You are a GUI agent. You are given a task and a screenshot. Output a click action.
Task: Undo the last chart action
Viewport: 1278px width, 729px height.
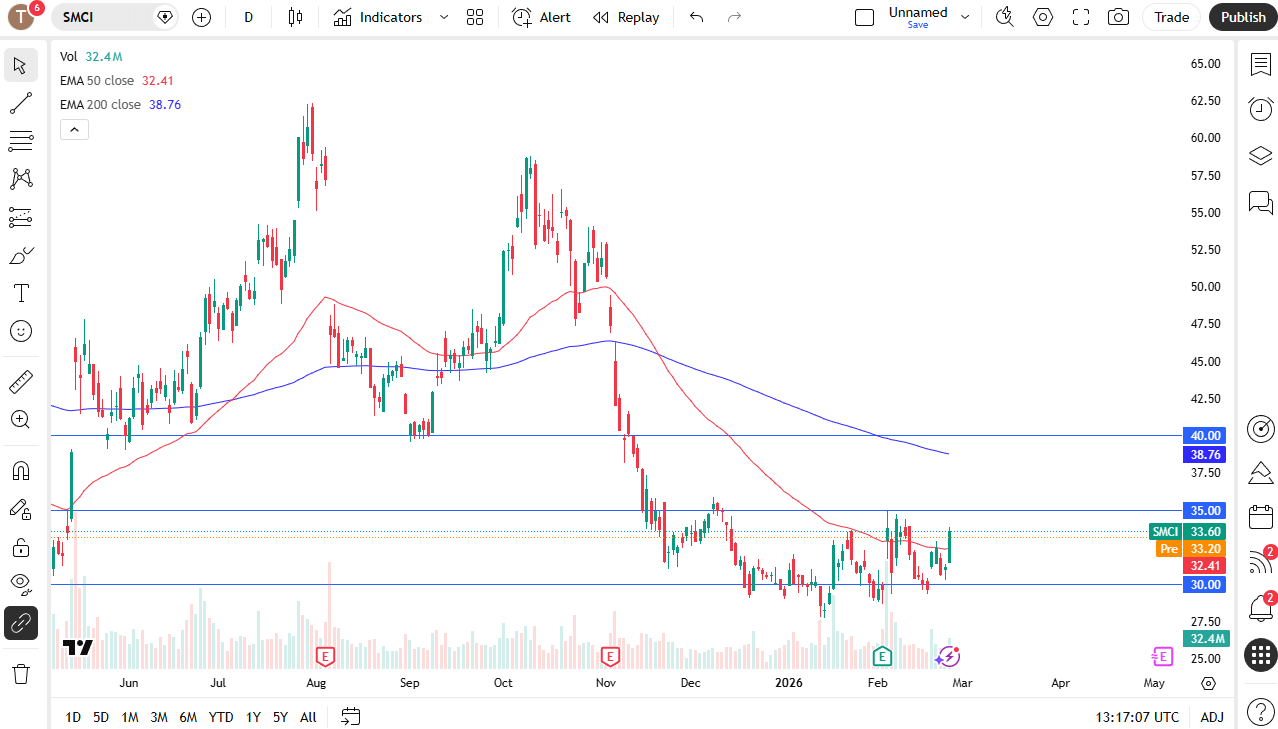tap(697, 17)
